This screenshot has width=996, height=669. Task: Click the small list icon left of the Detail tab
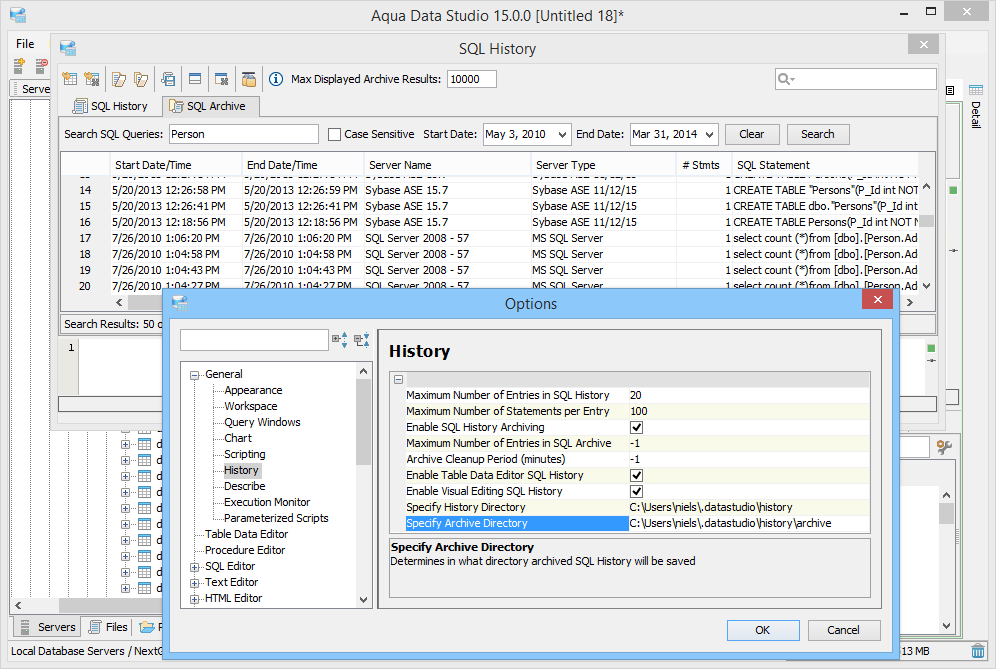click(x=950, y=91)
